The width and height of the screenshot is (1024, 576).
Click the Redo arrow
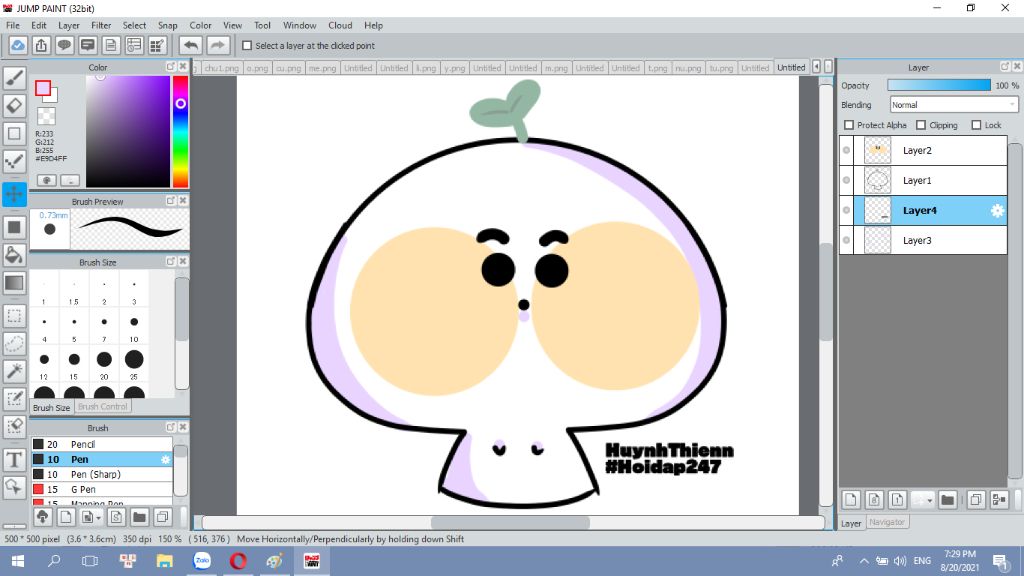[x=217, y=46]
